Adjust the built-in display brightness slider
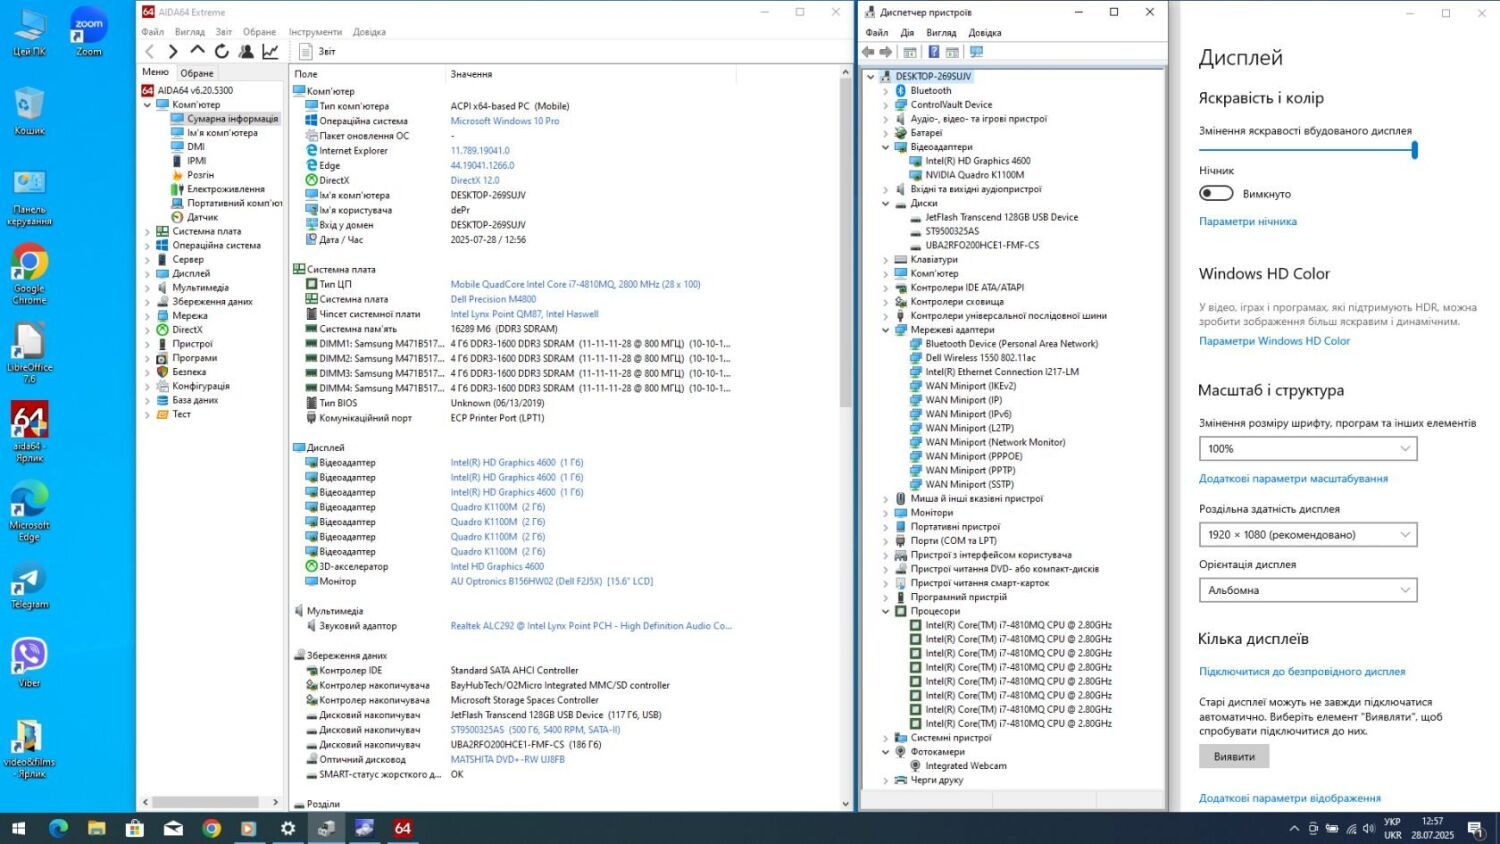Screen dimensions: 1500x844 point(1414,150)
